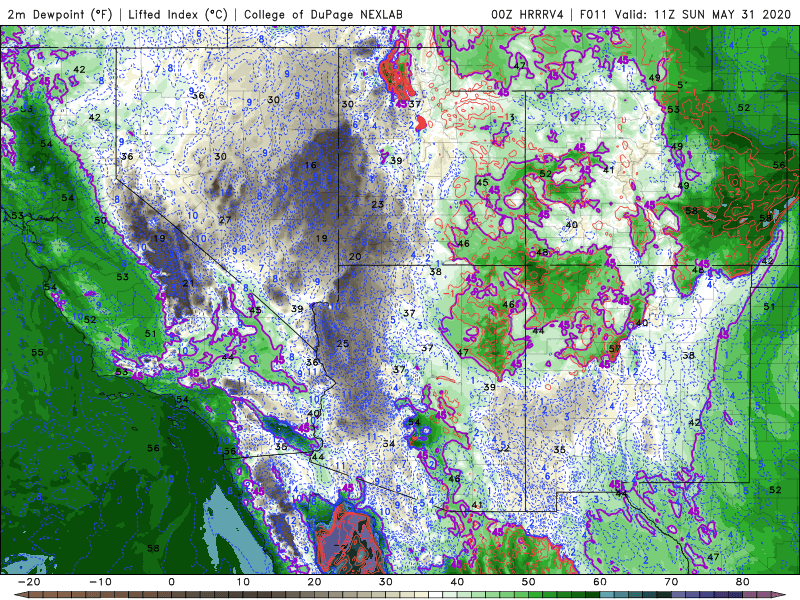
Task: Click the "60" color scale label
Action: coord(600,582)
